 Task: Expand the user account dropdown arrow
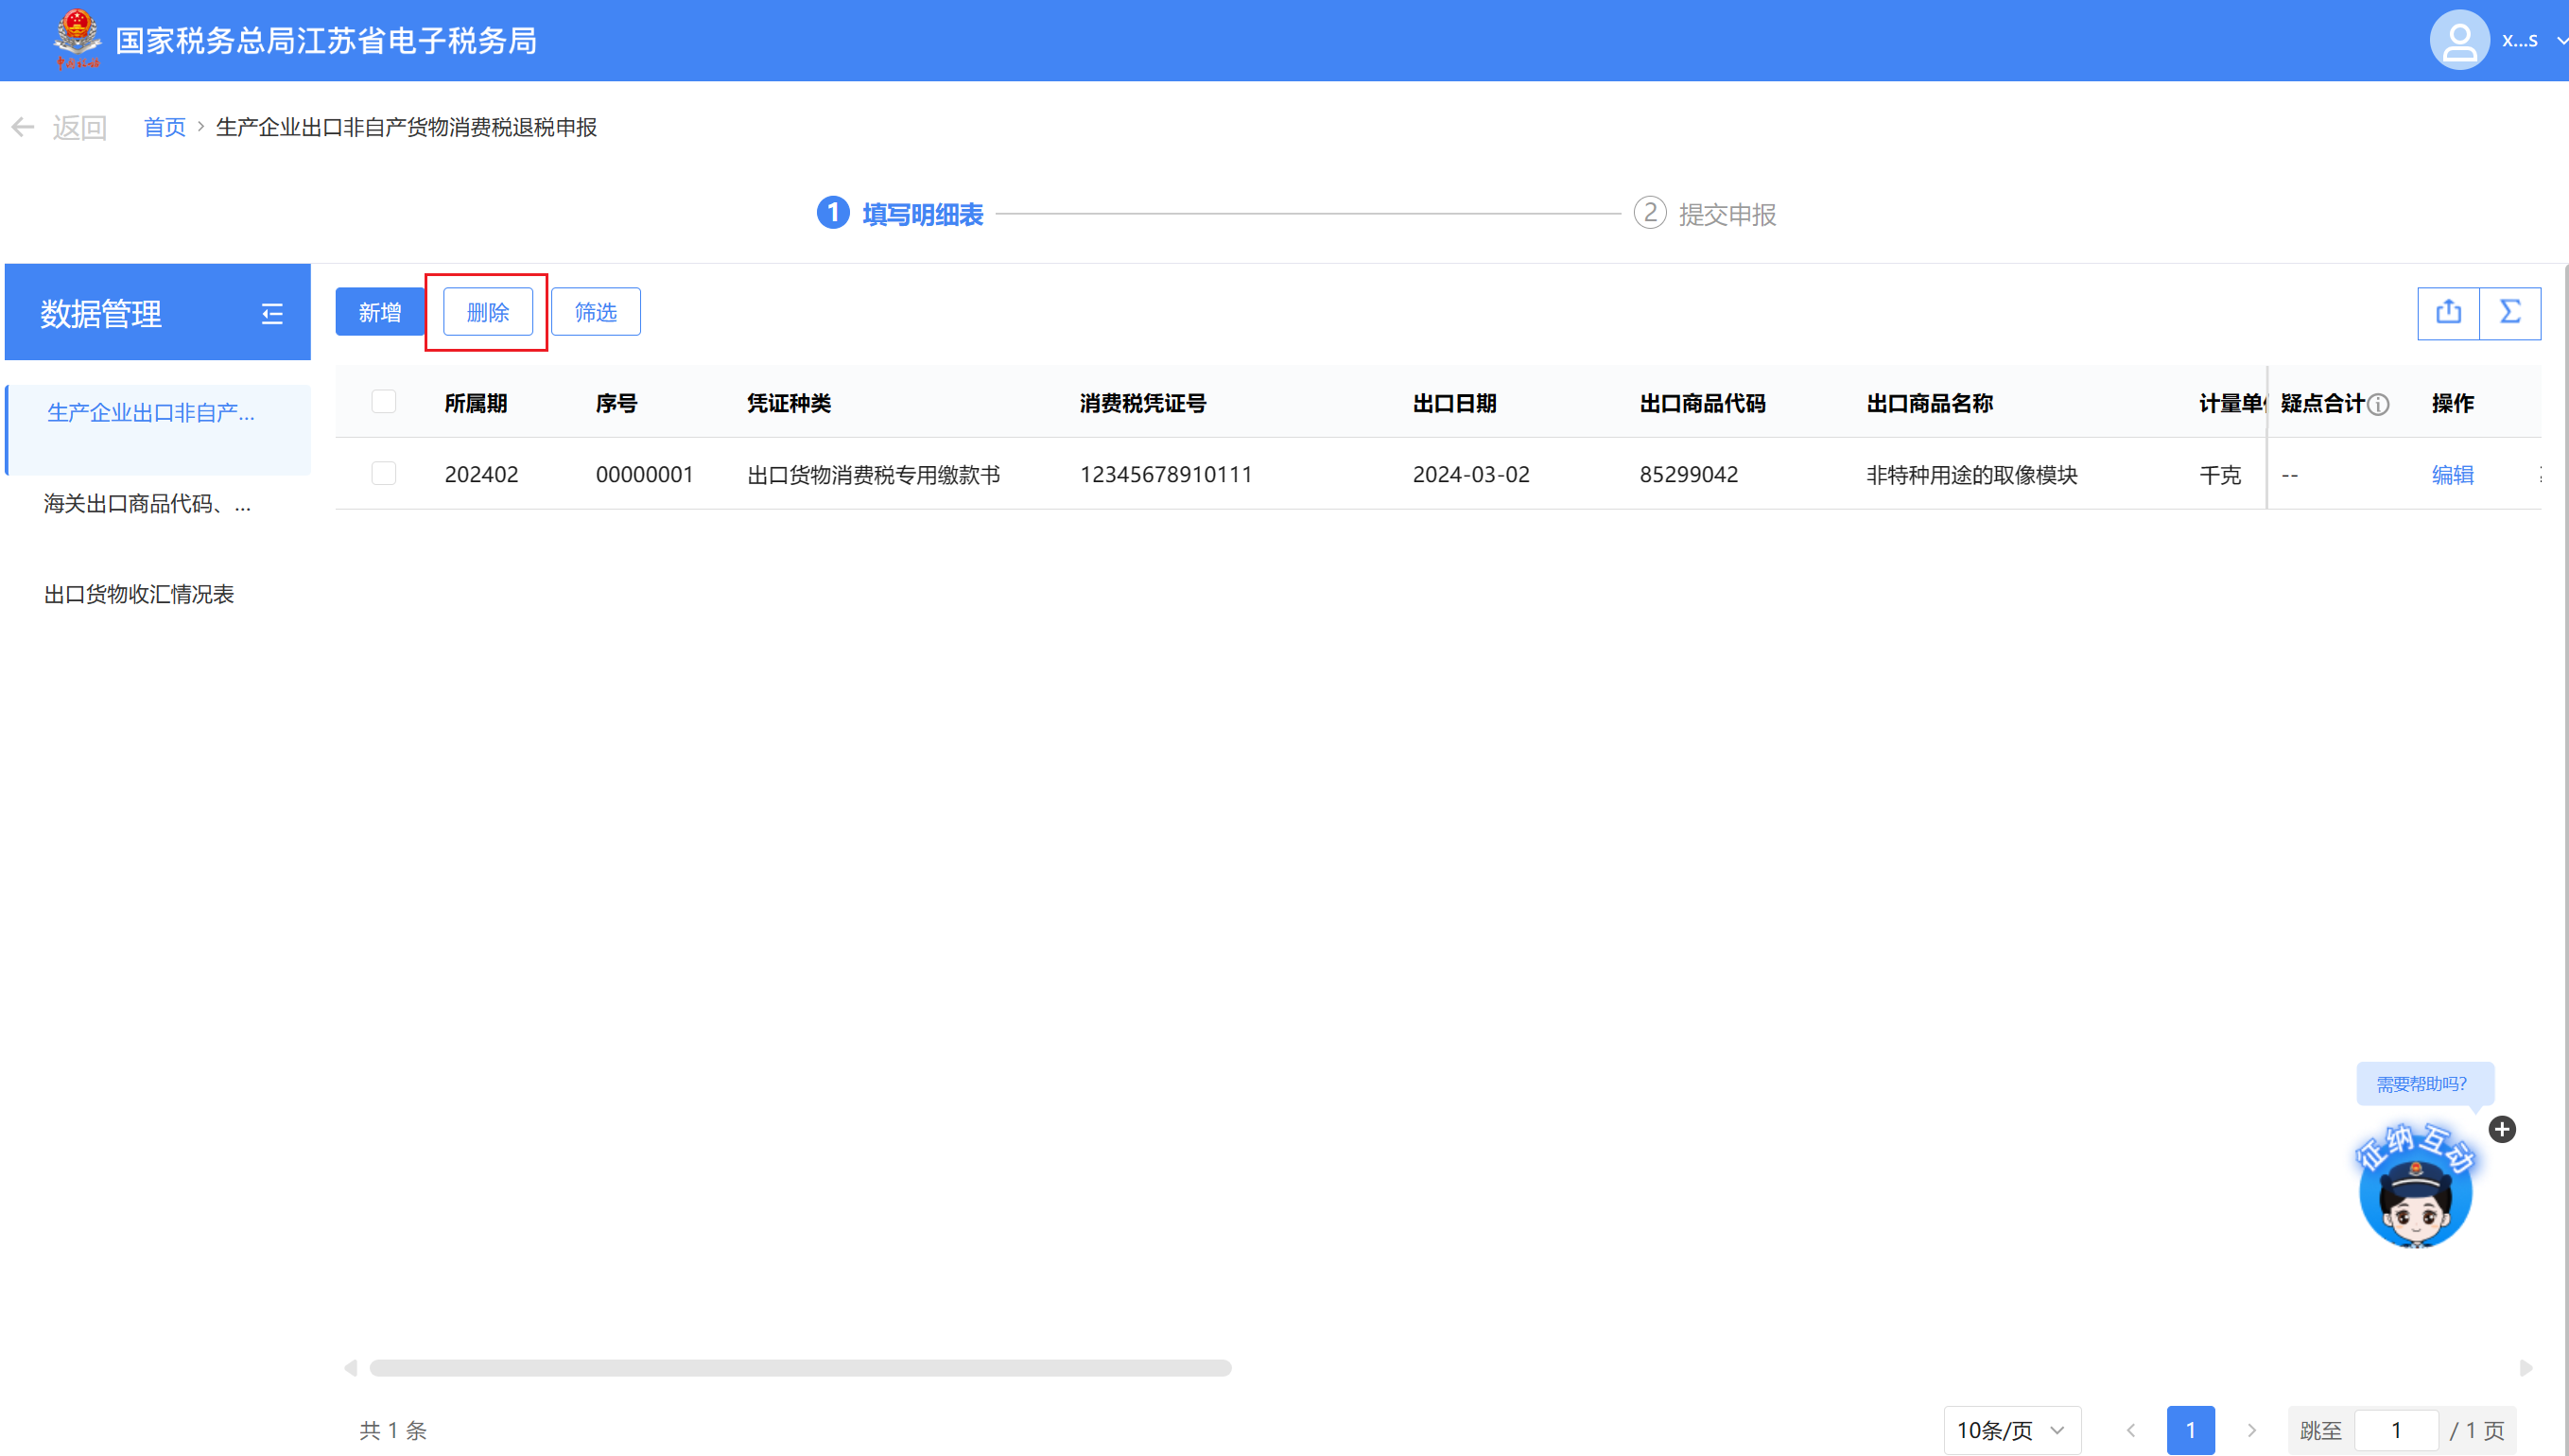(x=2560, y=41)
